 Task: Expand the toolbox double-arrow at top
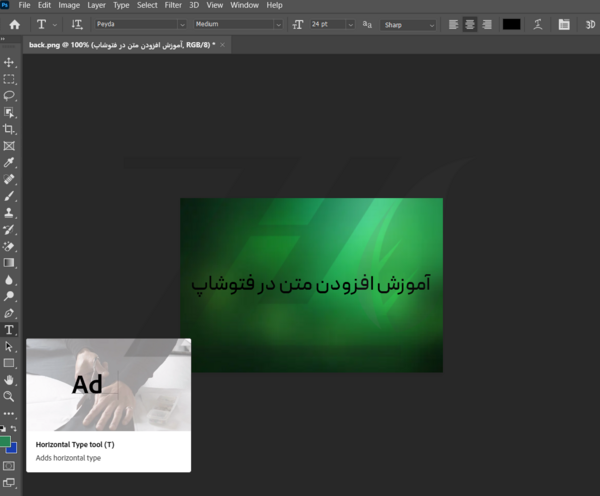[3, 39]
